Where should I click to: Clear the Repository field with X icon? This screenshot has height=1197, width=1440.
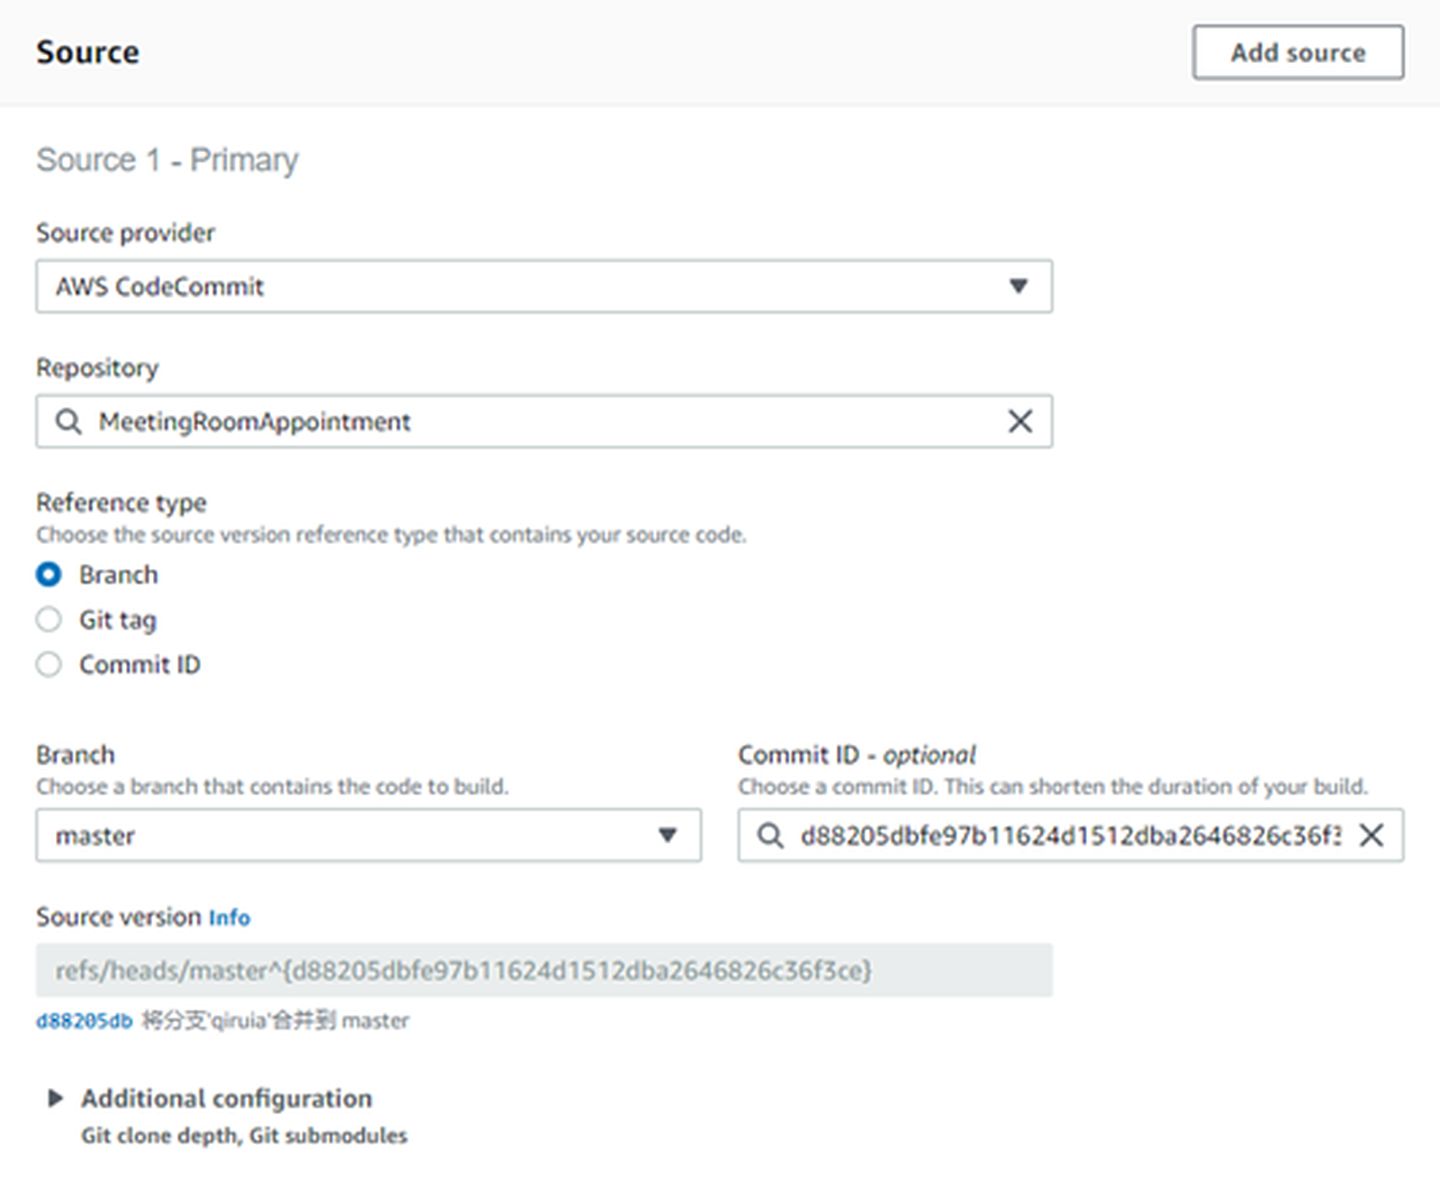[x=1020, y=422]
